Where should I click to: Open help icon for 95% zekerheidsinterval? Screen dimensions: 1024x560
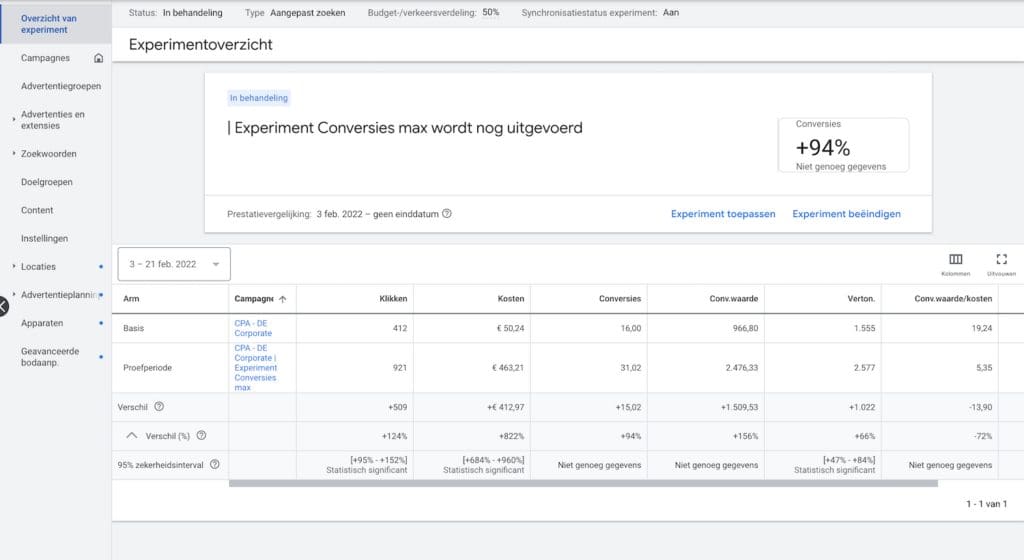pos(214,465)
